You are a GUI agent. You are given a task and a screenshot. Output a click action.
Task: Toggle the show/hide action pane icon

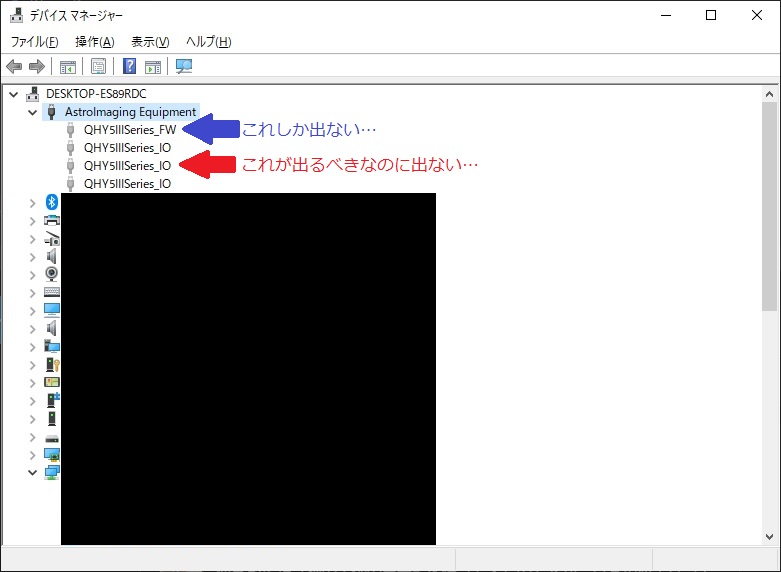153,66
